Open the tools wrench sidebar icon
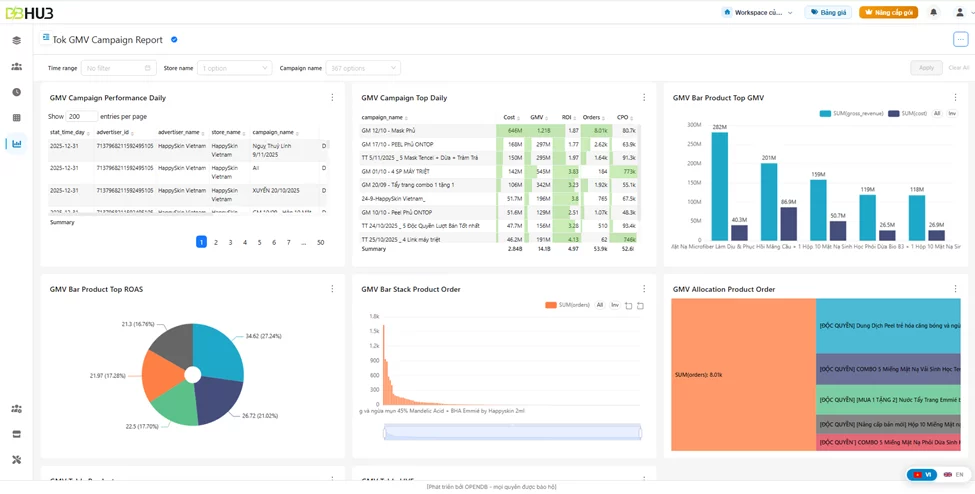The height and width of the screenshot is (494, 975). click(x=17, y=460)
